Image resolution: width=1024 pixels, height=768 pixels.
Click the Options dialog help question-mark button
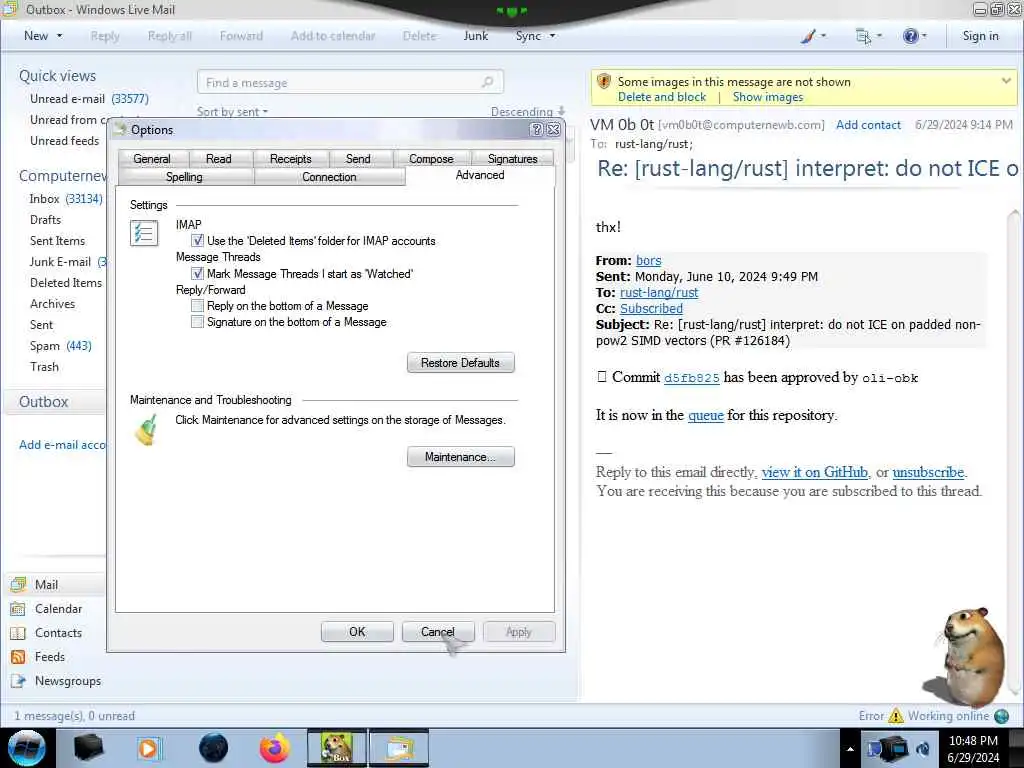(537, 129)
